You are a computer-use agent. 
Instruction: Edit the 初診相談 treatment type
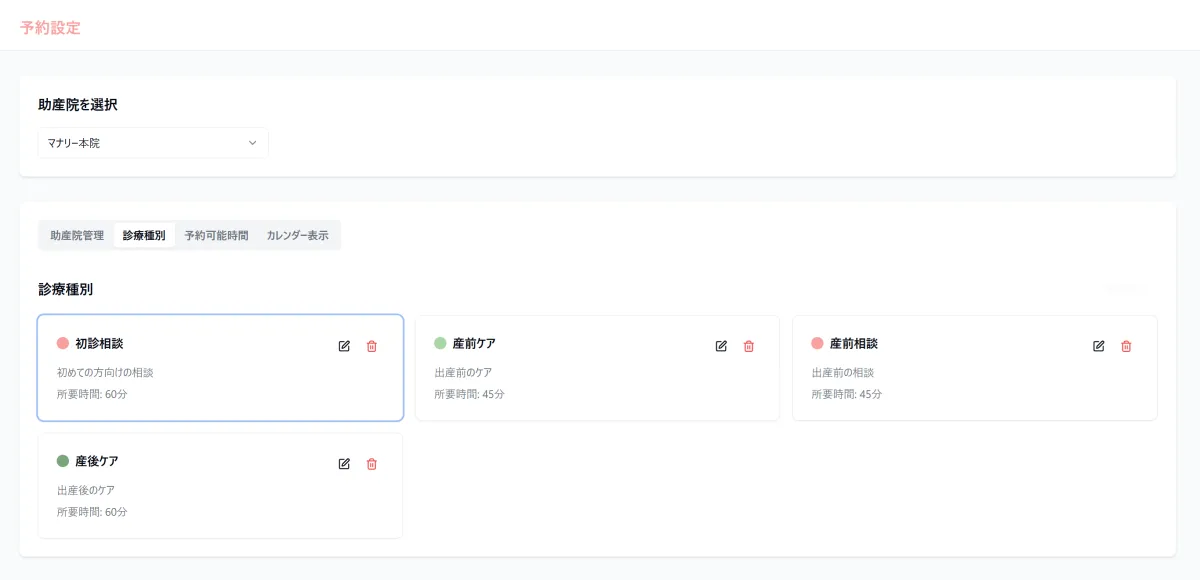(x=344, y=346)
